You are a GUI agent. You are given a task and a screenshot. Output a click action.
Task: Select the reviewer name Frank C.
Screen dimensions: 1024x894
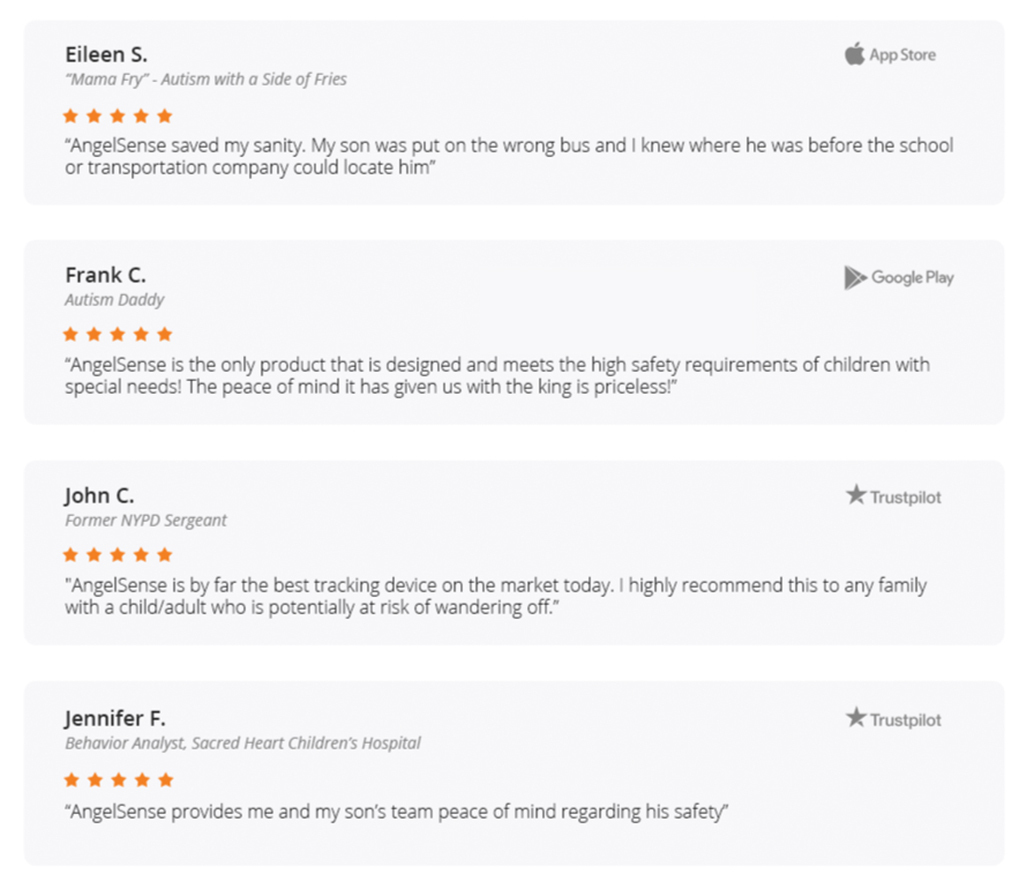click(x=106, y=275)
